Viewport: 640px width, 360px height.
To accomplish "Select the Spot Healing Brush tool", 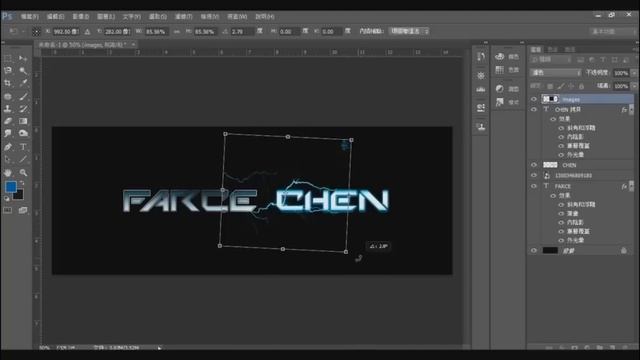I will [8, 97].
